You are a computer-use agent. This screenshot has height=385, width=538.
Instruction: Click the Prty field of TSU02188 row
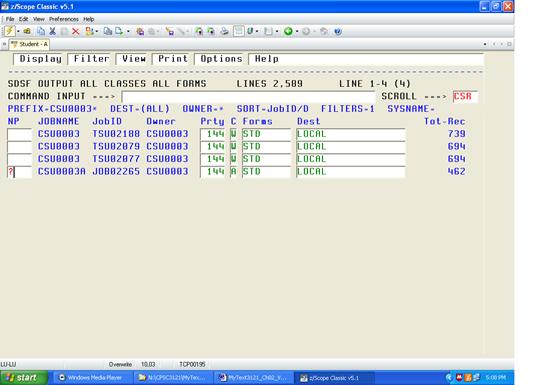(x=212, y=134)
